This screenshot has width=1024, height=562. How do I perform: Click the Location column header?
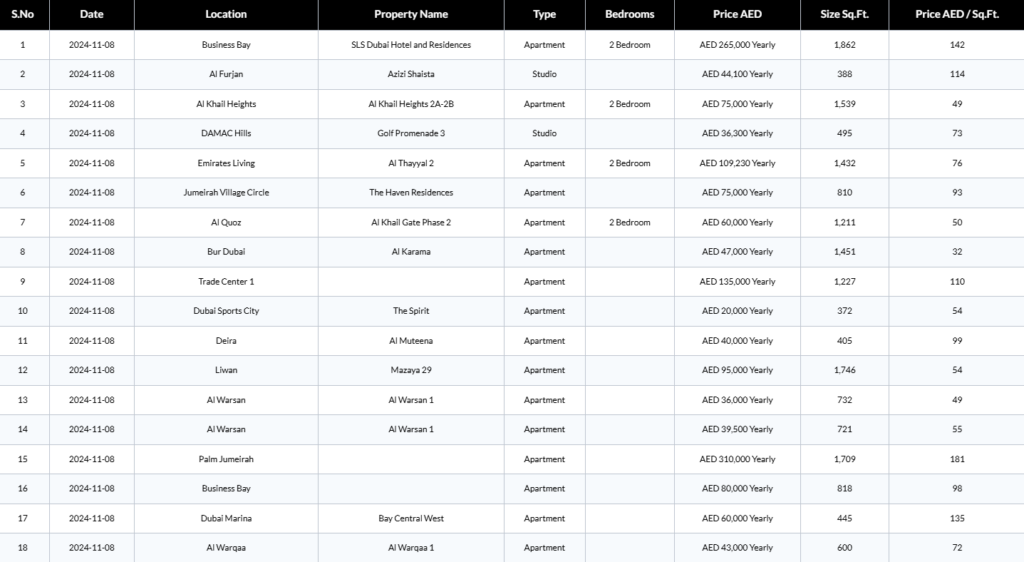[x=226, y=14]
